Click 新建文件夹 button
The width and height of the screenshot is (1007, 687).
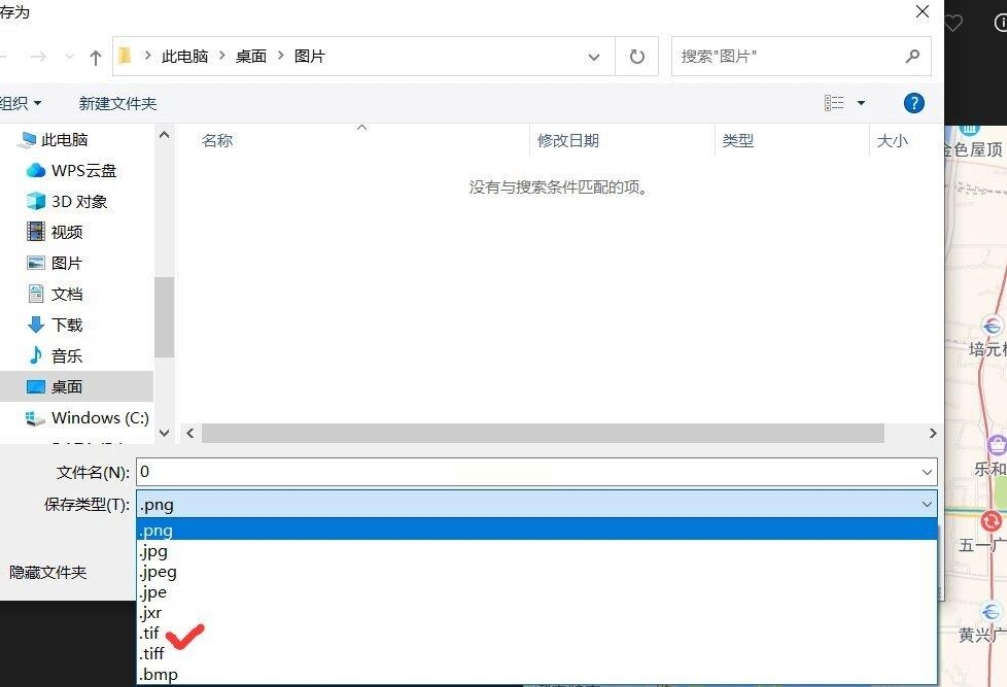(118, 103)
